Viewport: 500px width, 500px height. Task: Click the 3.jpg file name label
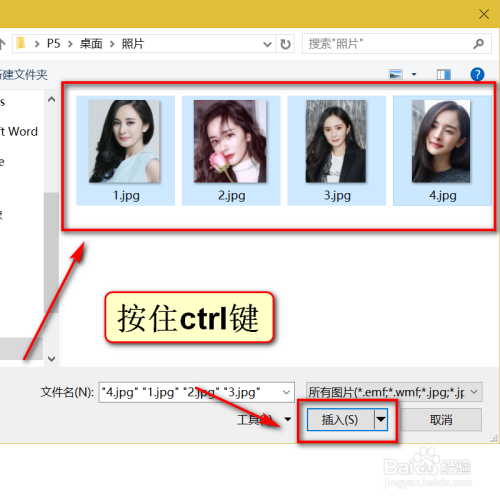[x=337, y=195]
